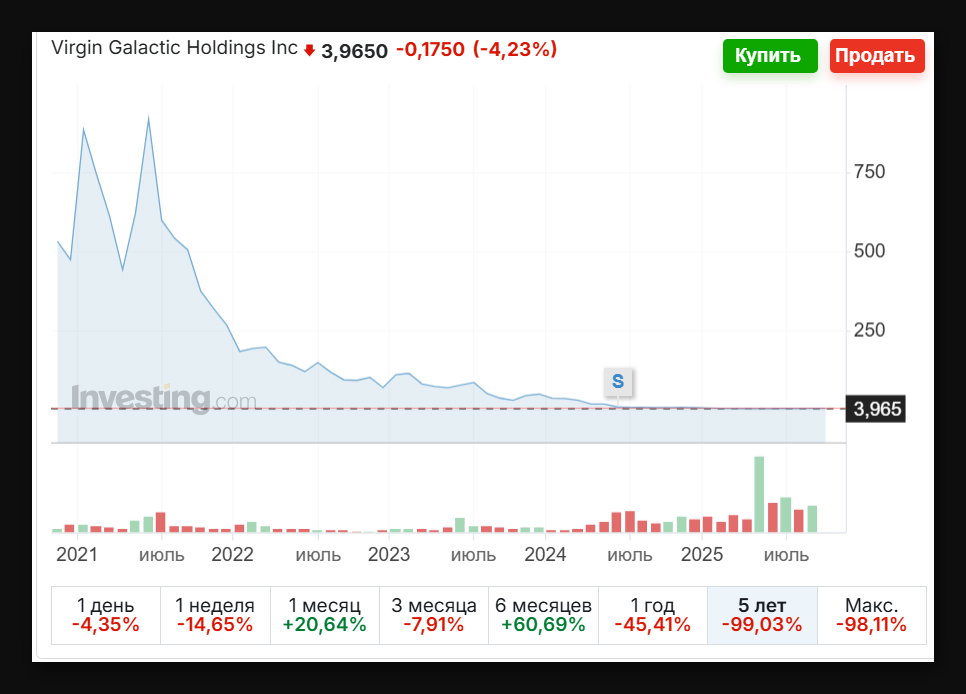The height and width of the screenshot is (694, 966).
Task: Click the 500 price axis label
Action: click(869, 251)
